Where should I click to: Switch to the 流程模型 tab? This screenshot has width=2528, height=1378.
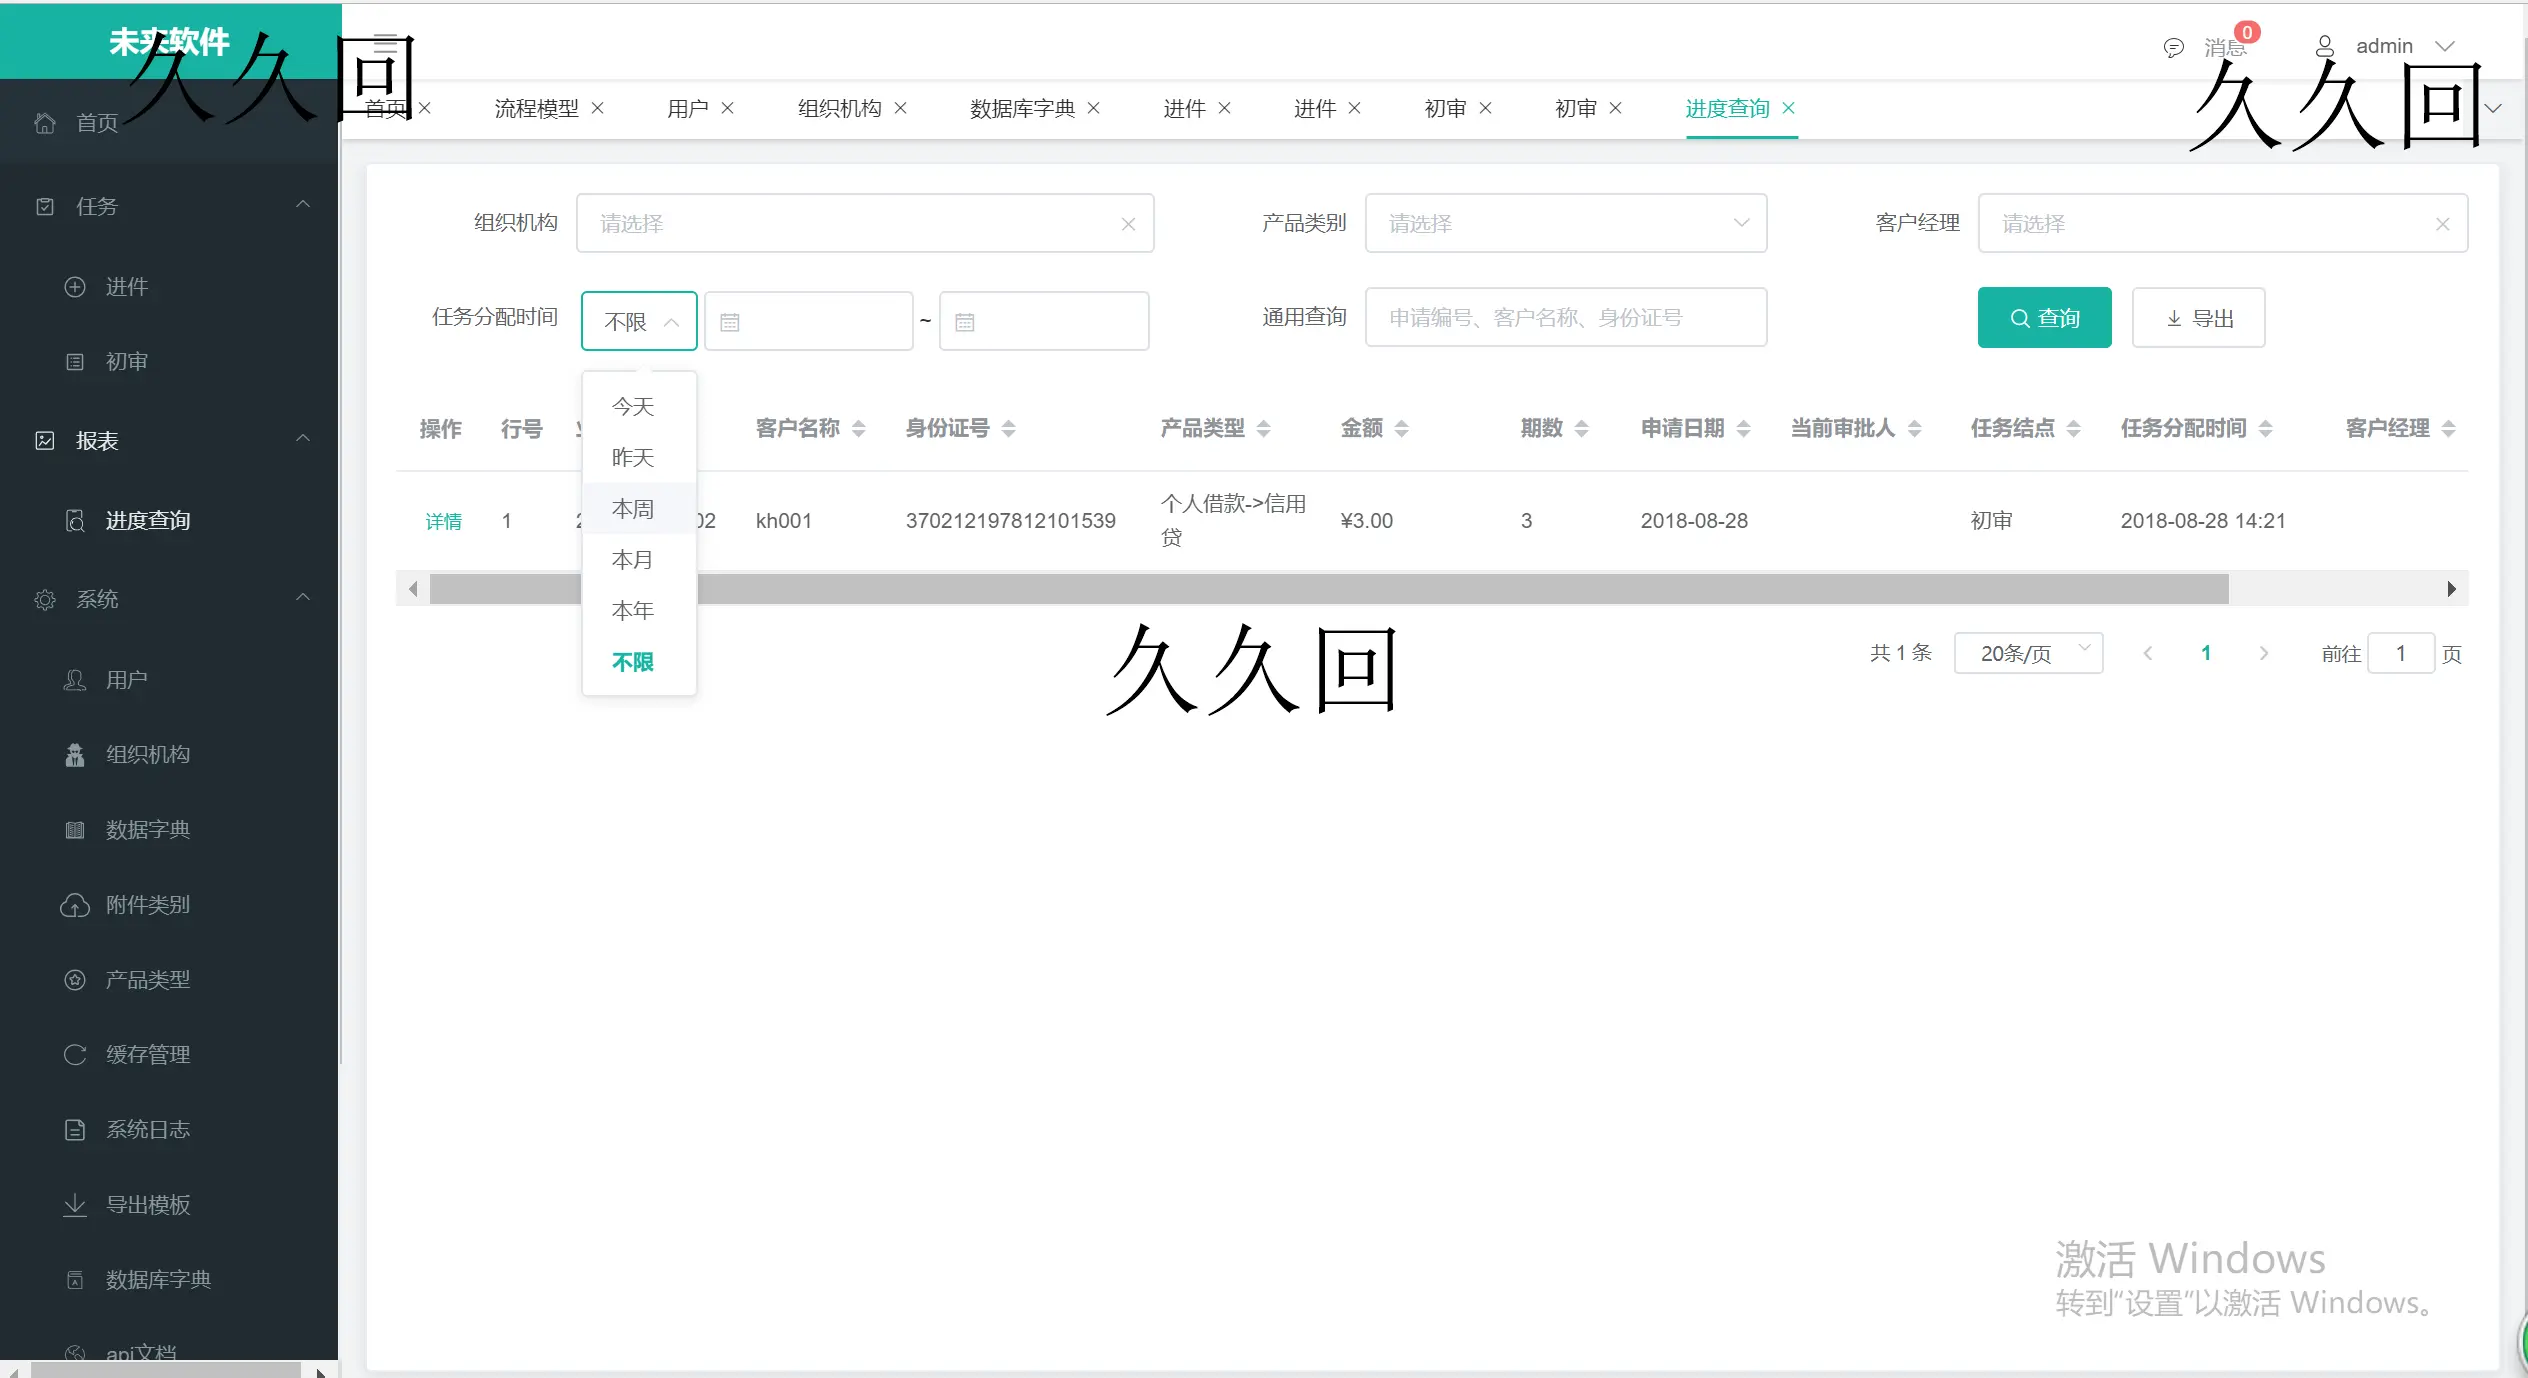tap(536, 108)
